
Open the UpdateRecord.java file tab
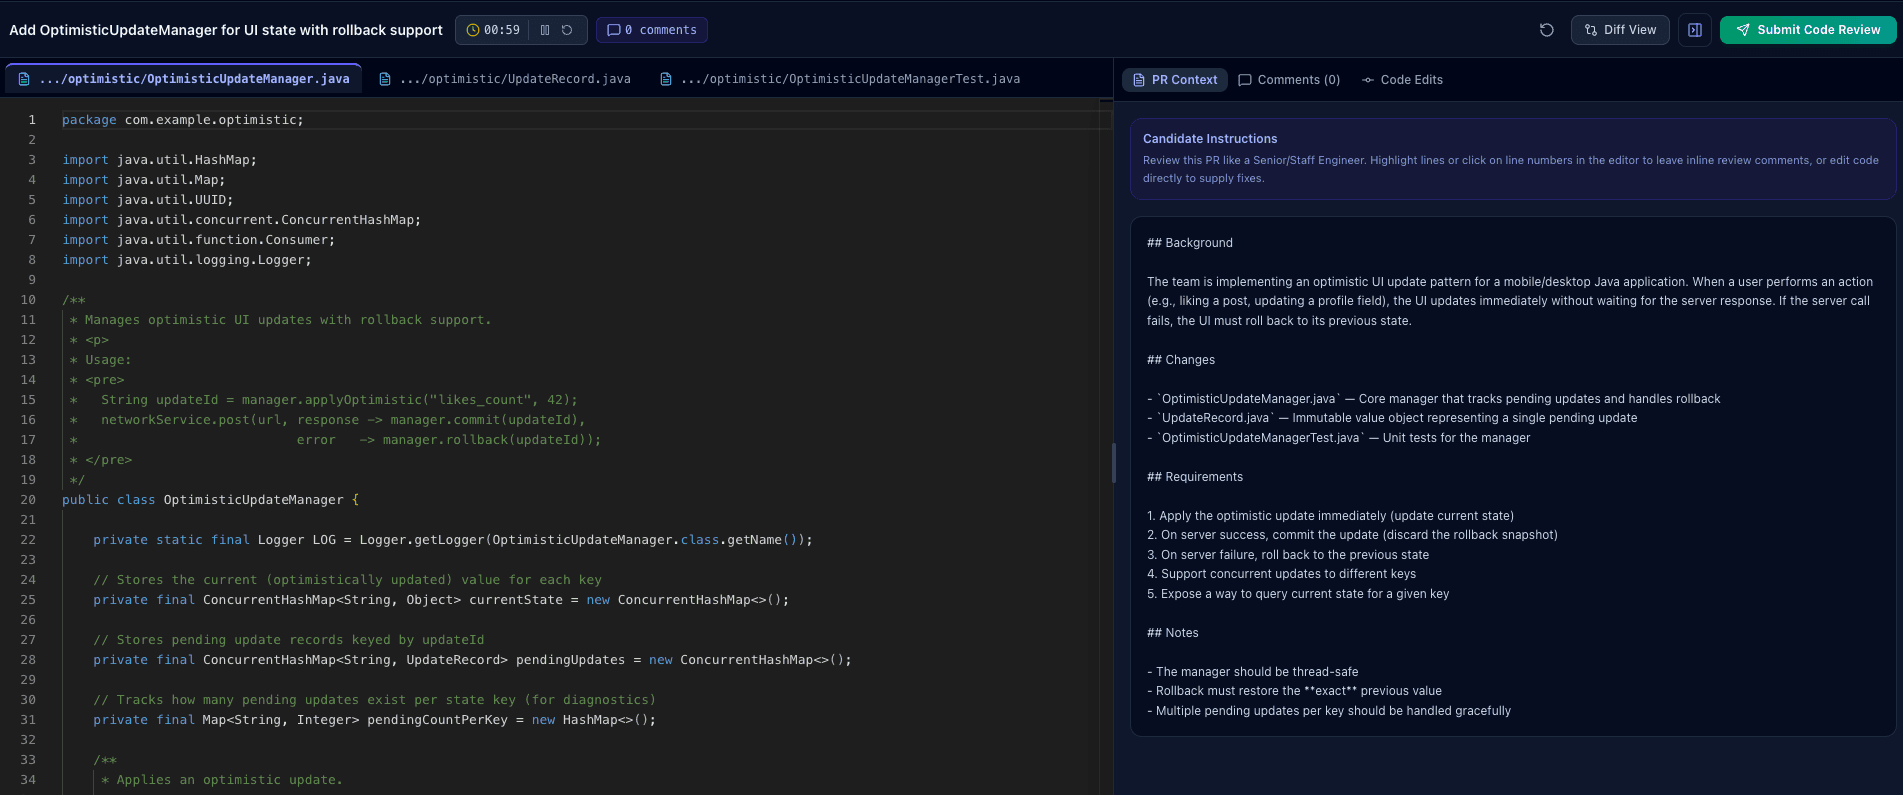pyautogui.click(x=505, y=79)
